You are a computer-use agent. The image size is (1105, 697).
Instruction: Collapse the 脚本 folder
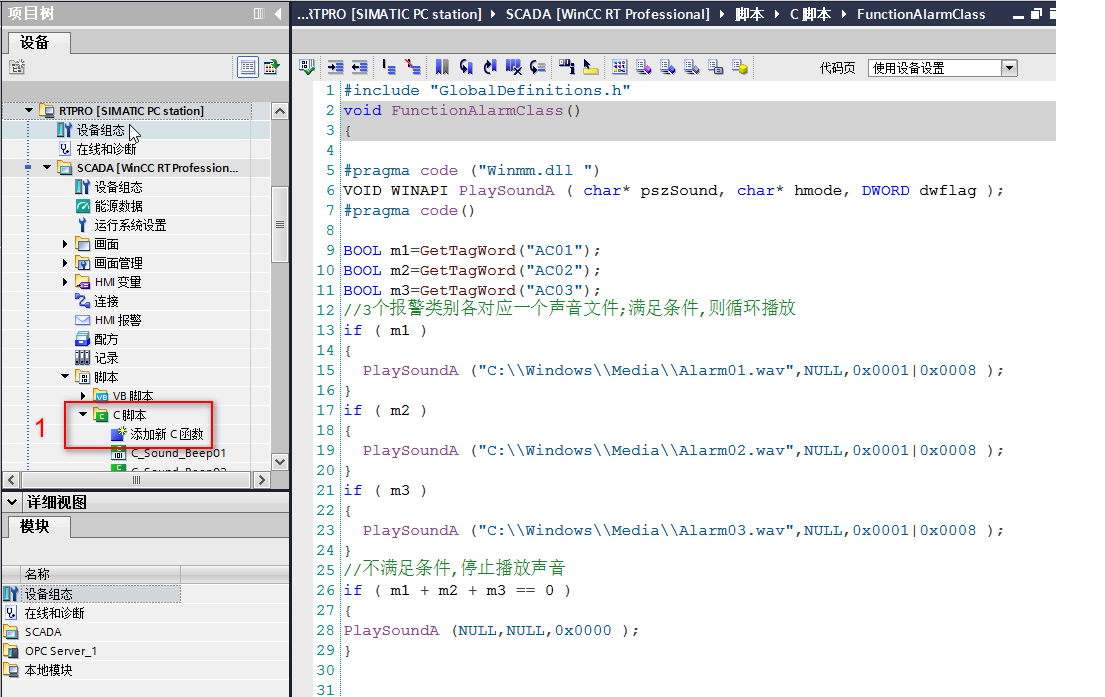(x=65, y=376)
